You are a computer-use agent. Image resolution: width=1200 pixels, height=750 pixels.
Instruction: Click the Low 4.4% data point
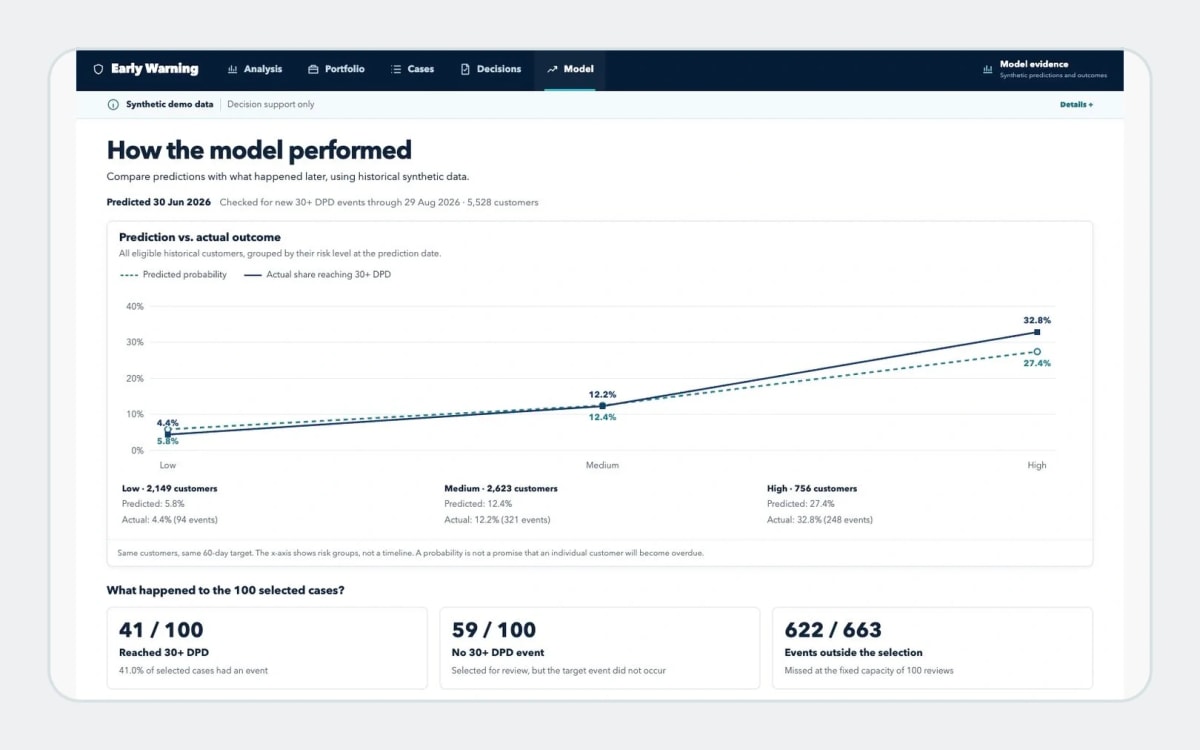[x=167, y=434]
